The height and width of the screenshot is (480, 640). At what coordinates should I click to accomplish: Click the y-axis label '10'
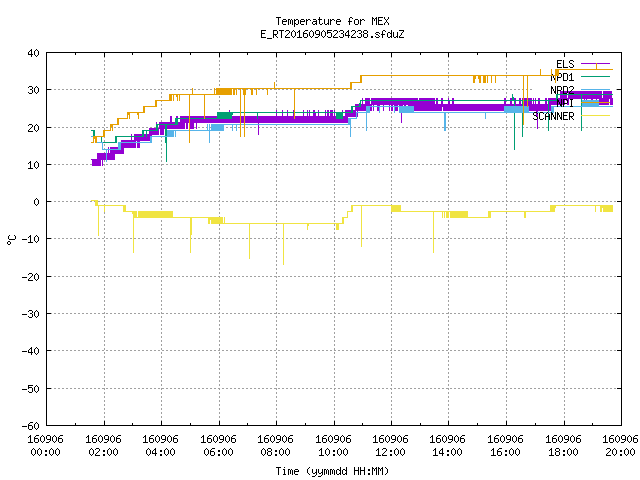(x=33, y=165)
